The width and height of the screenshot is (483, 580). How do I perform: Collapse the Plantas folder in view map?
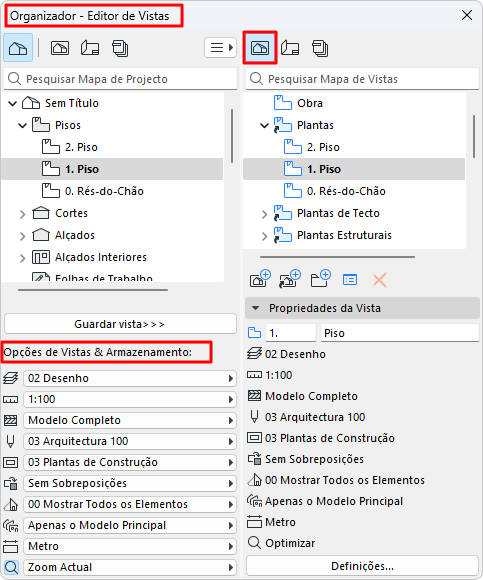click(264, 125)
